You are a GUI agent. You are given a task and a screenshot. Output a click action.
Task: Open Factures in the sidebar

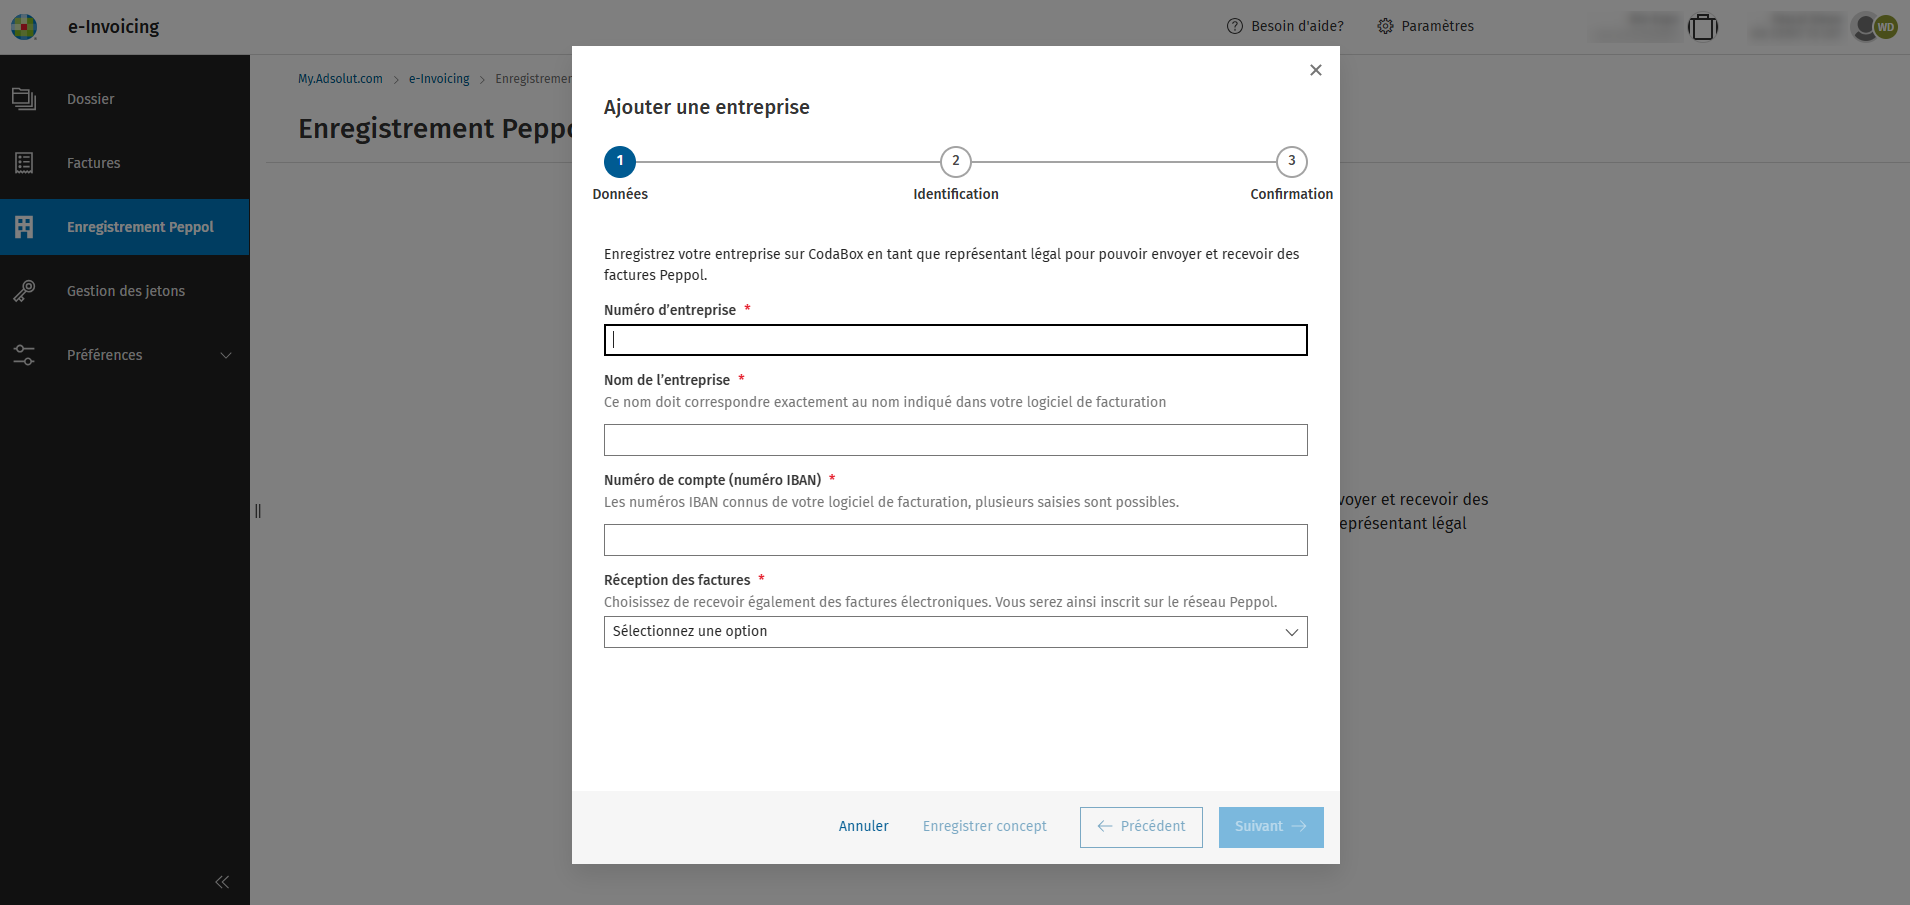coord(125,163)
